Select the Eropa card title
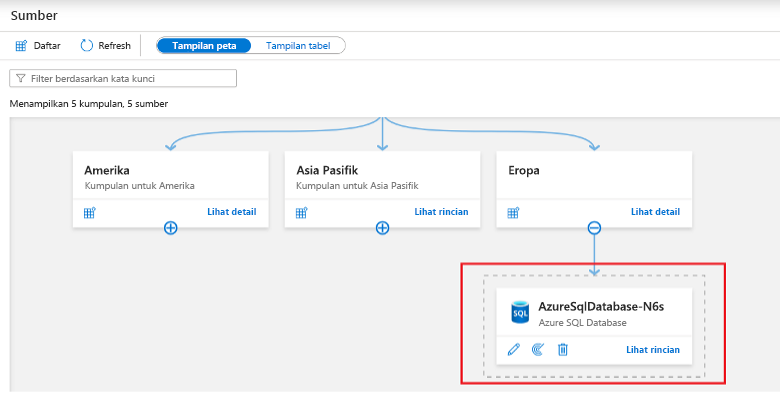Viewport: 780px width, 393px height. point(524,171)
